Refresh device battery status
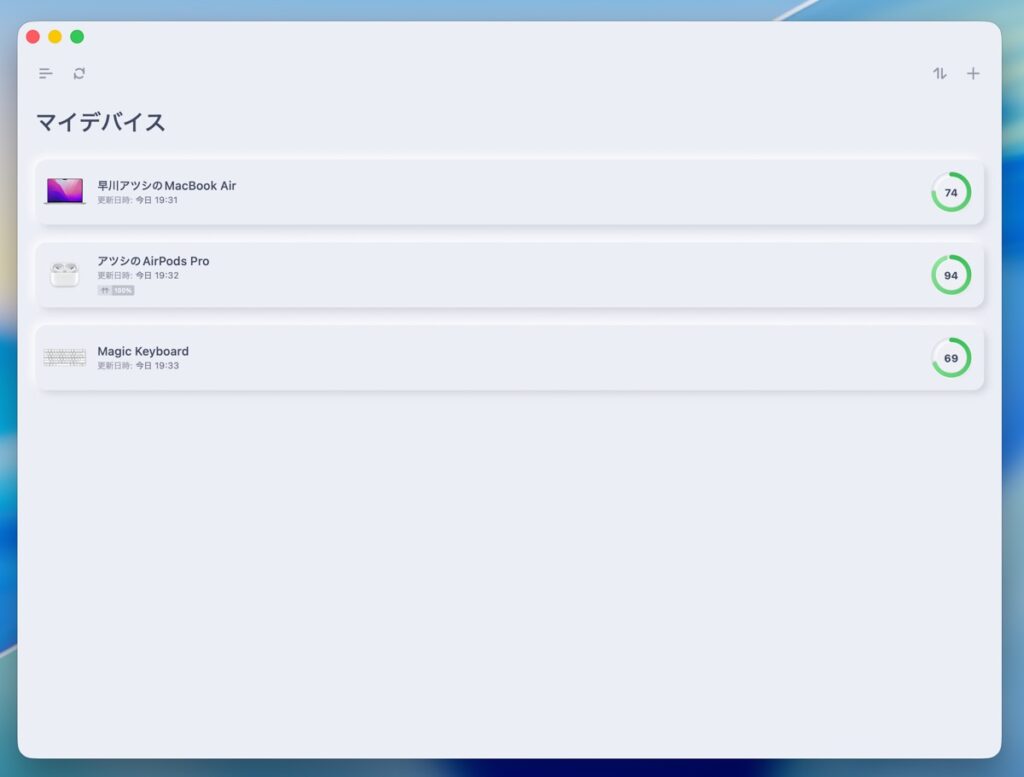This screenshot has width=1024, height=777. pos(79,73)
